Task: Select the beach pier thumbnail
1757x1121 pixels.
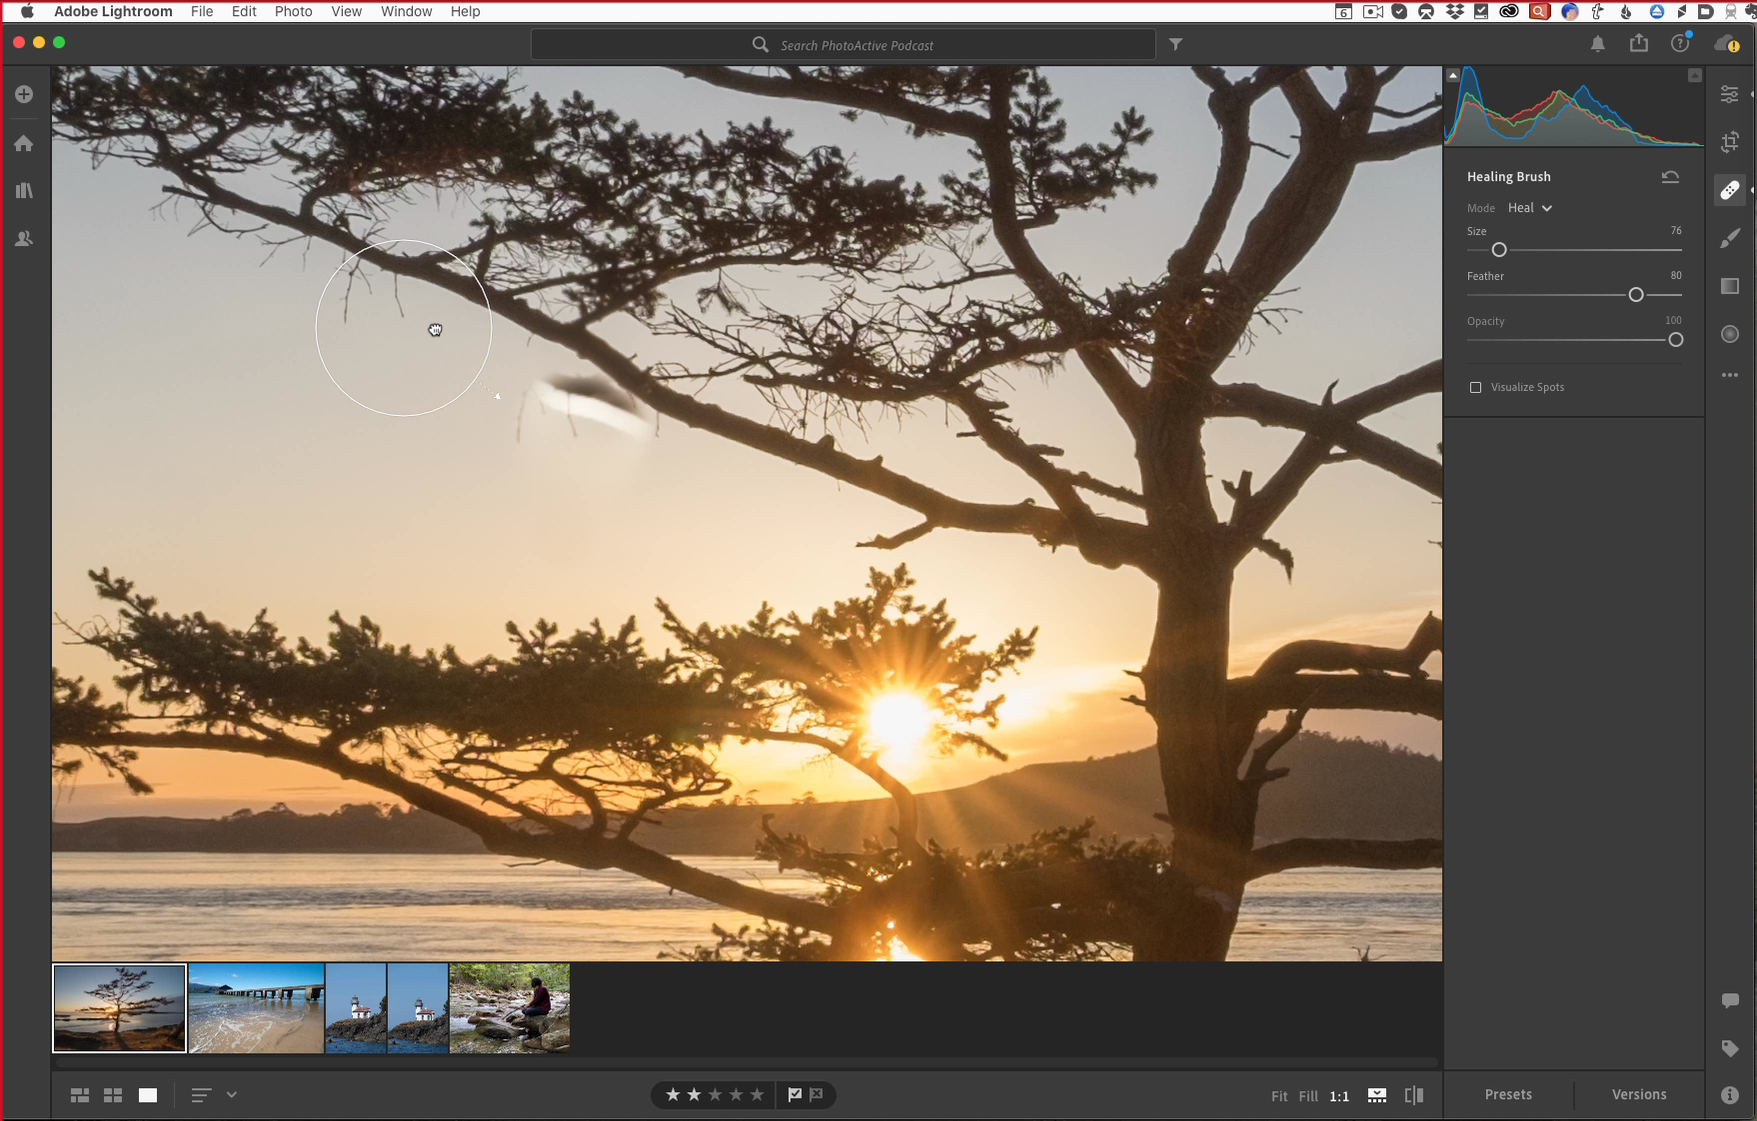Action: pyautogui.click(x=256, y=1008)
